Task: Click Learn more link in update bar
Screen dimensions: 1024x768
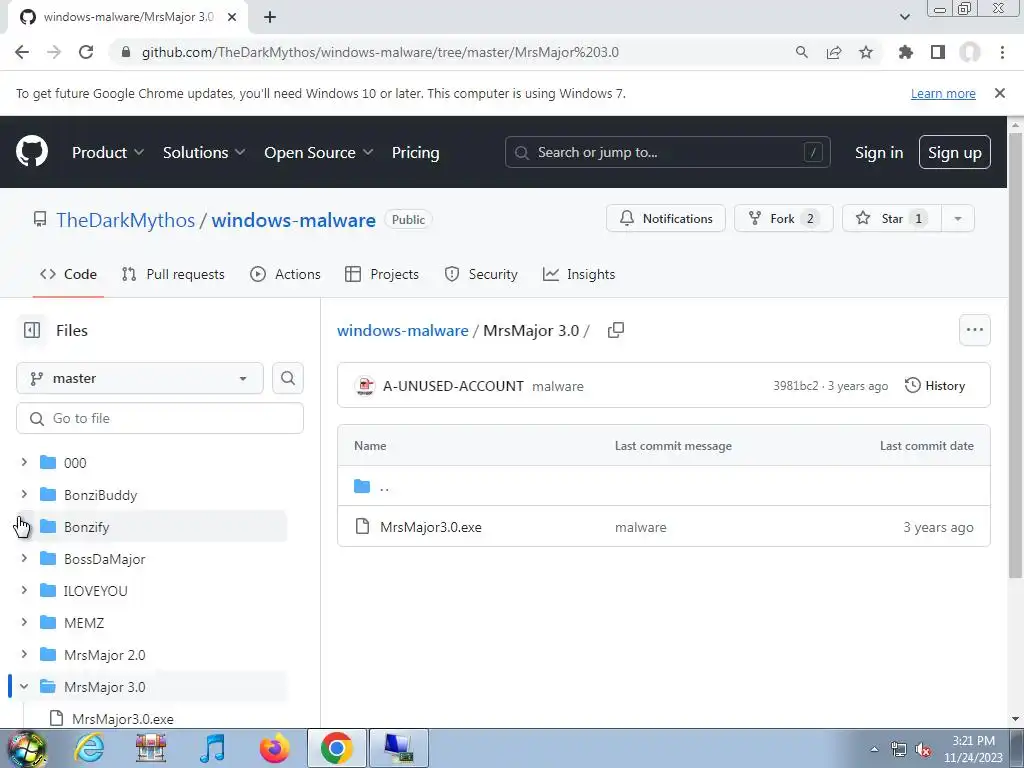Action: coord(943,93)
